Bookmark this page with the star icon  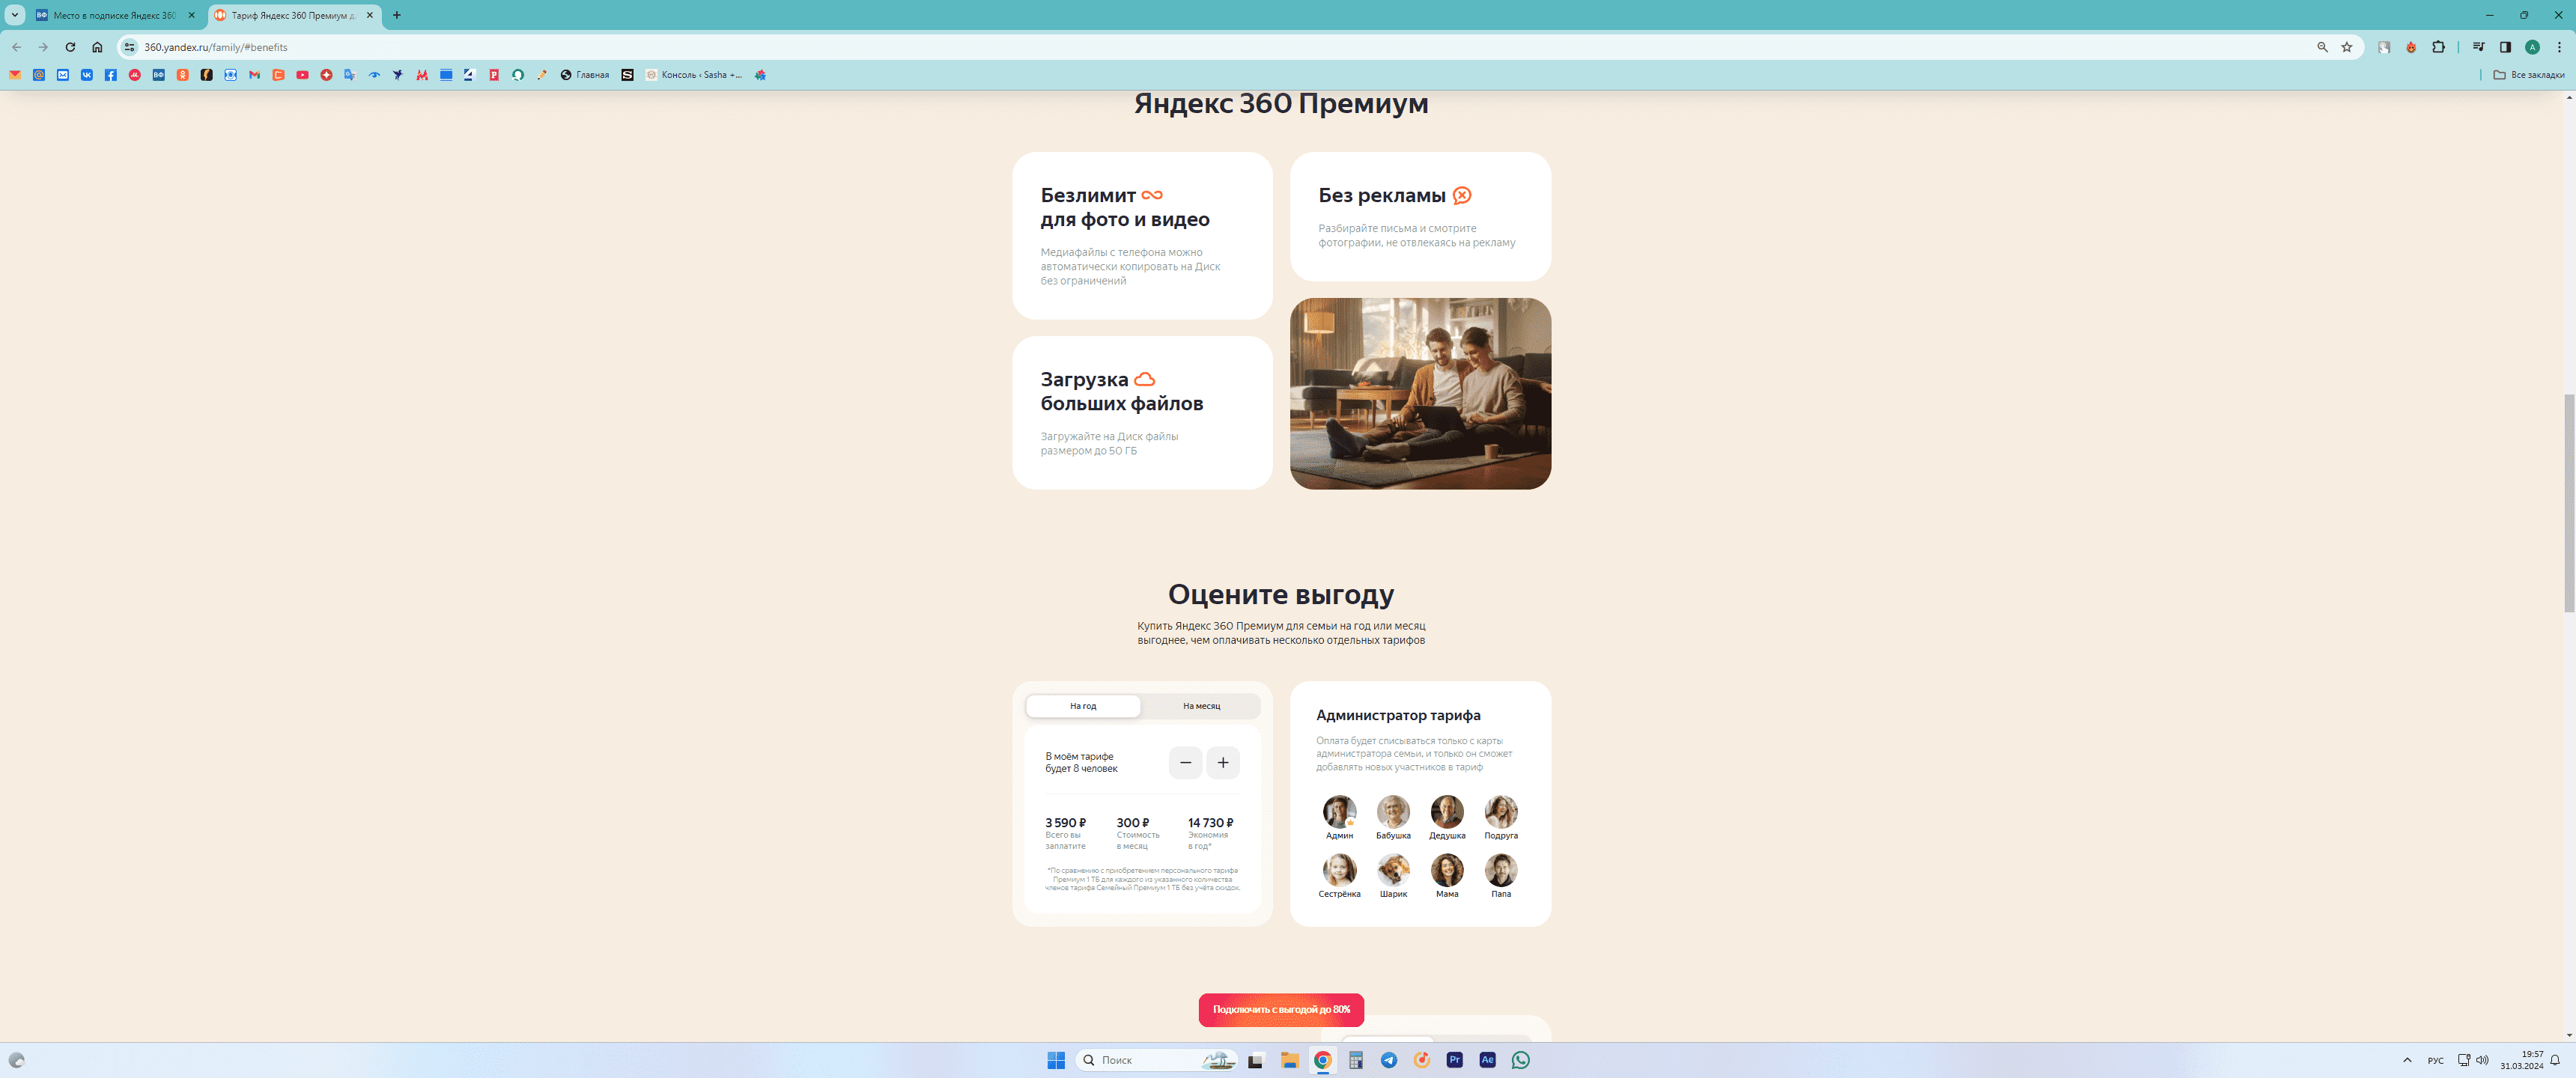(2346, 47)
